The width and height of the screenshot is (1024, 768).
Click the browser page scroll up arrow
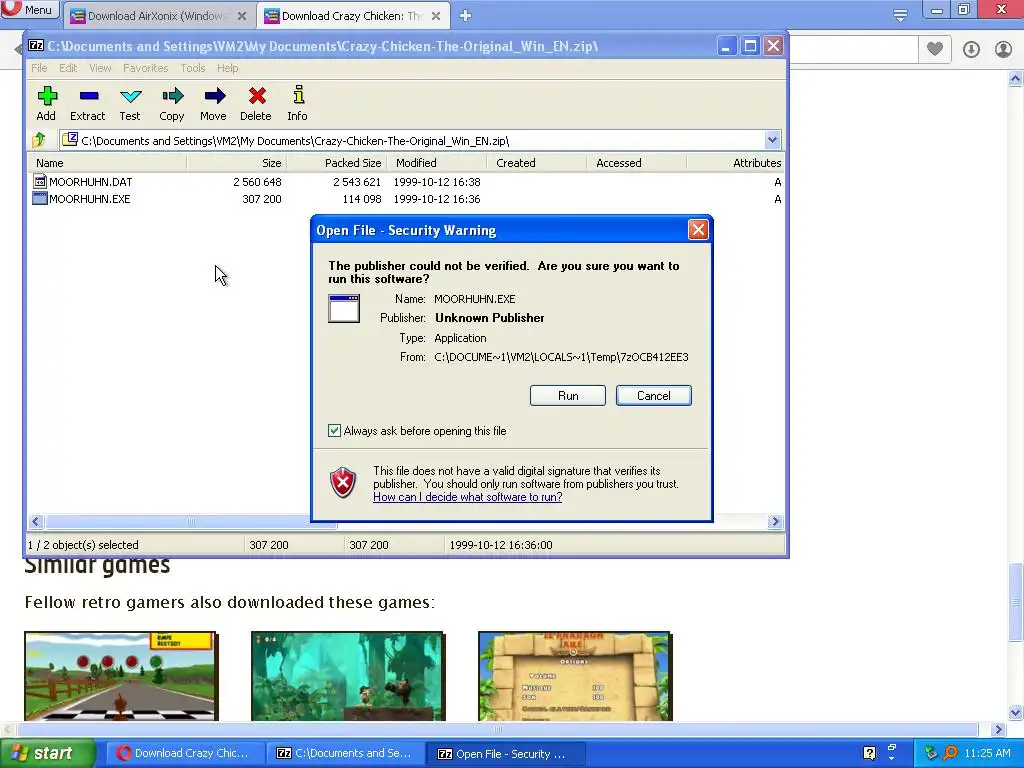tap(1015, 79)
